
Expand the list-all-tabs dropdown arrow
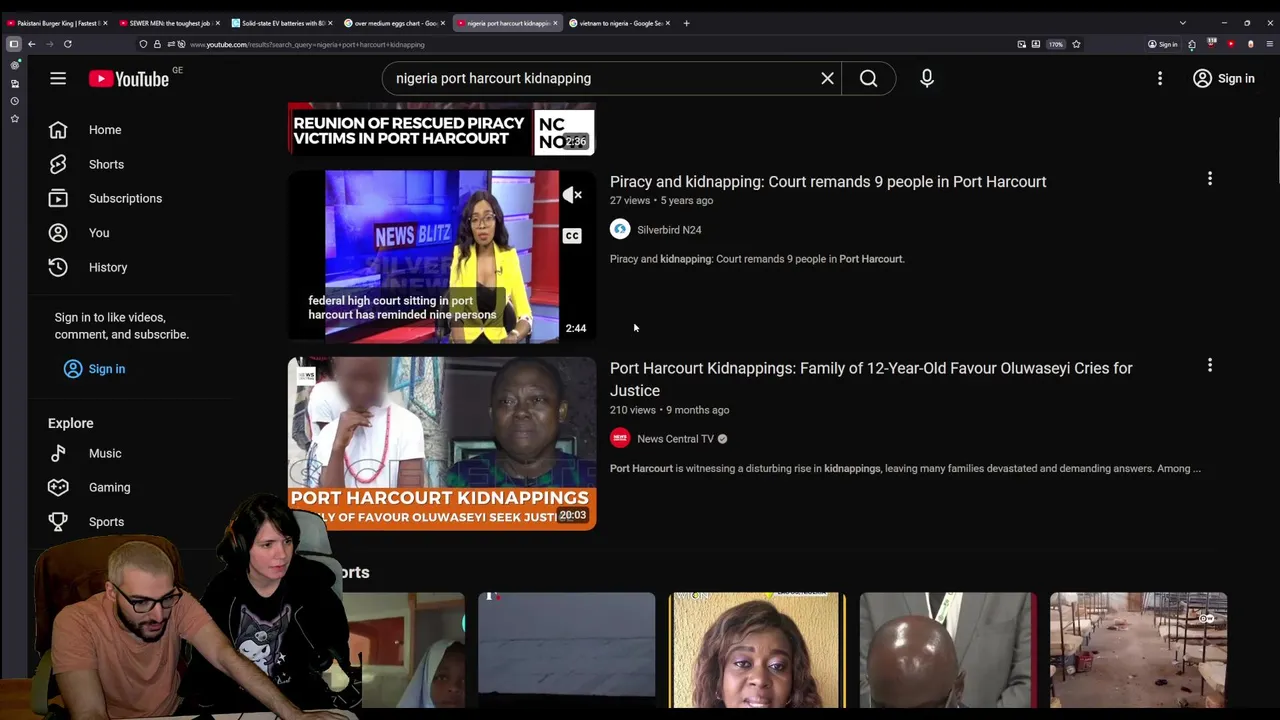(1182, 23)
